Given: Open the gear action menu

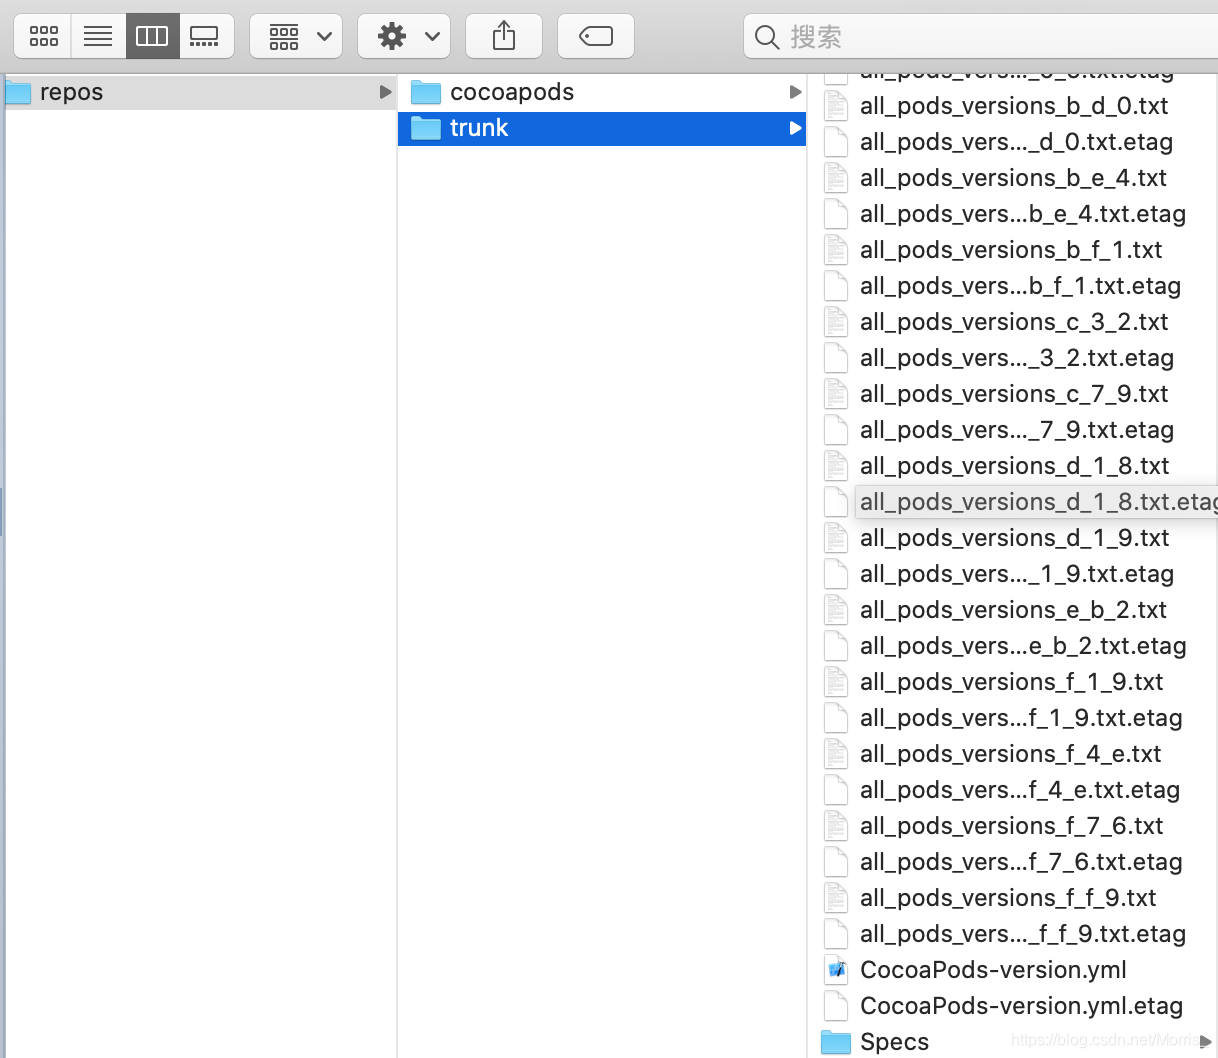Looking at the screenshot, I should (404, 37).
